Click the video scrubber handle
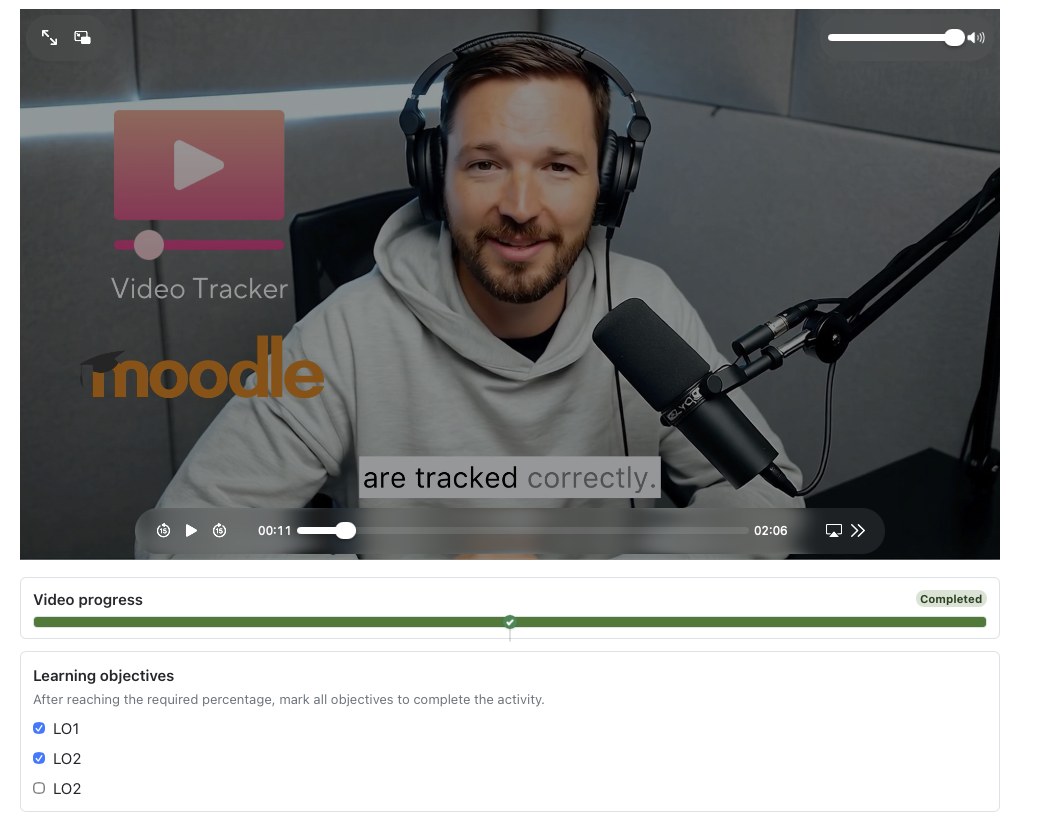Screen dimensions: 1040x823 click(x=345, y=531)
